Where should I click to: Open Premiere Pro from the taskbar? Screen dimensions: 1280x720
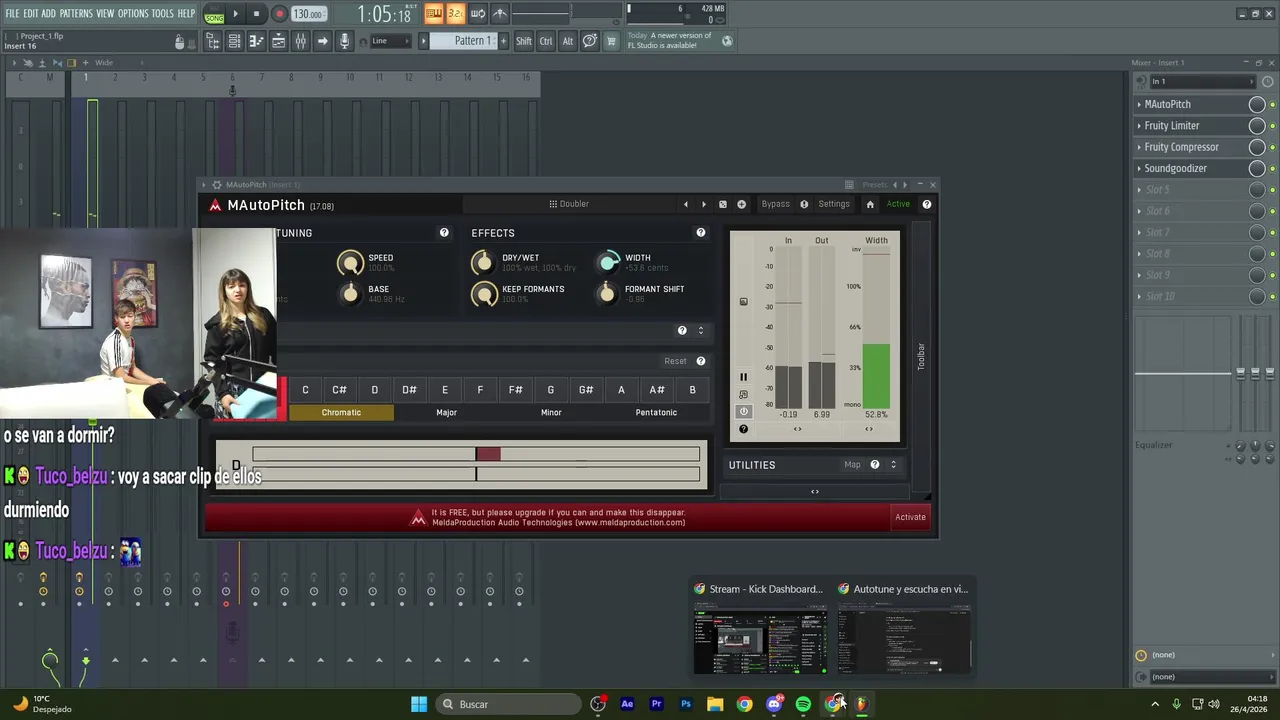[x=656, y=704]
